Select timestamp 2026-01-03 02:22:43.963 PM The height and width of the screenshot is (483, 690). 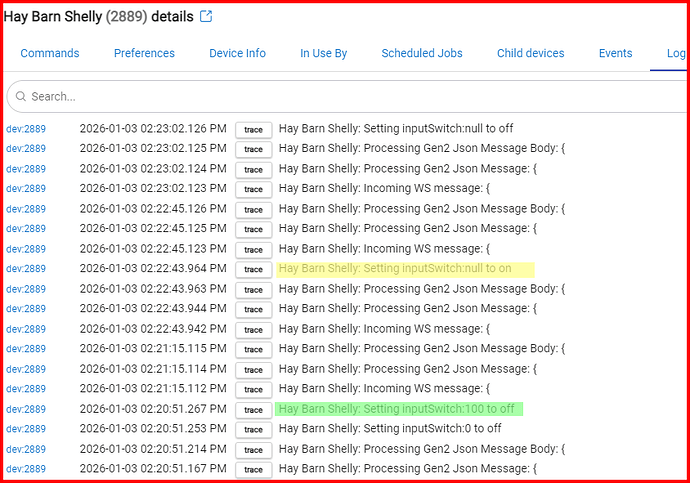point(153,289)
